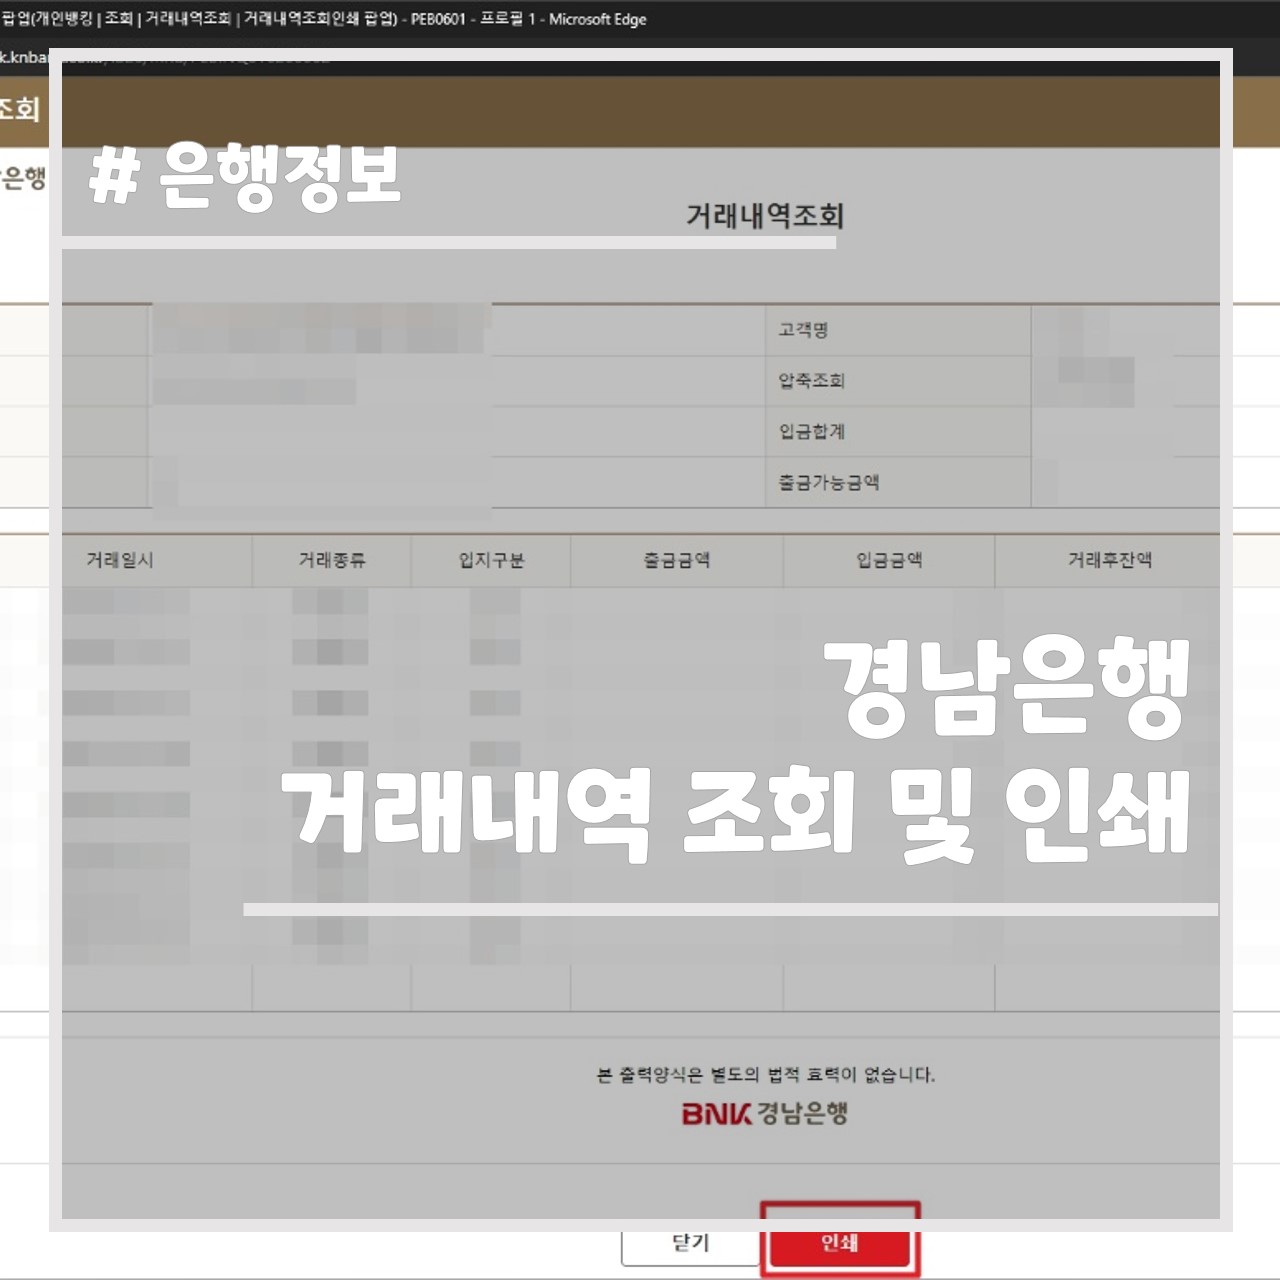This screenshot has height=1280, width=1280.
Task: Click the BNK 경남은행 logo
Action: point(765,1113)
